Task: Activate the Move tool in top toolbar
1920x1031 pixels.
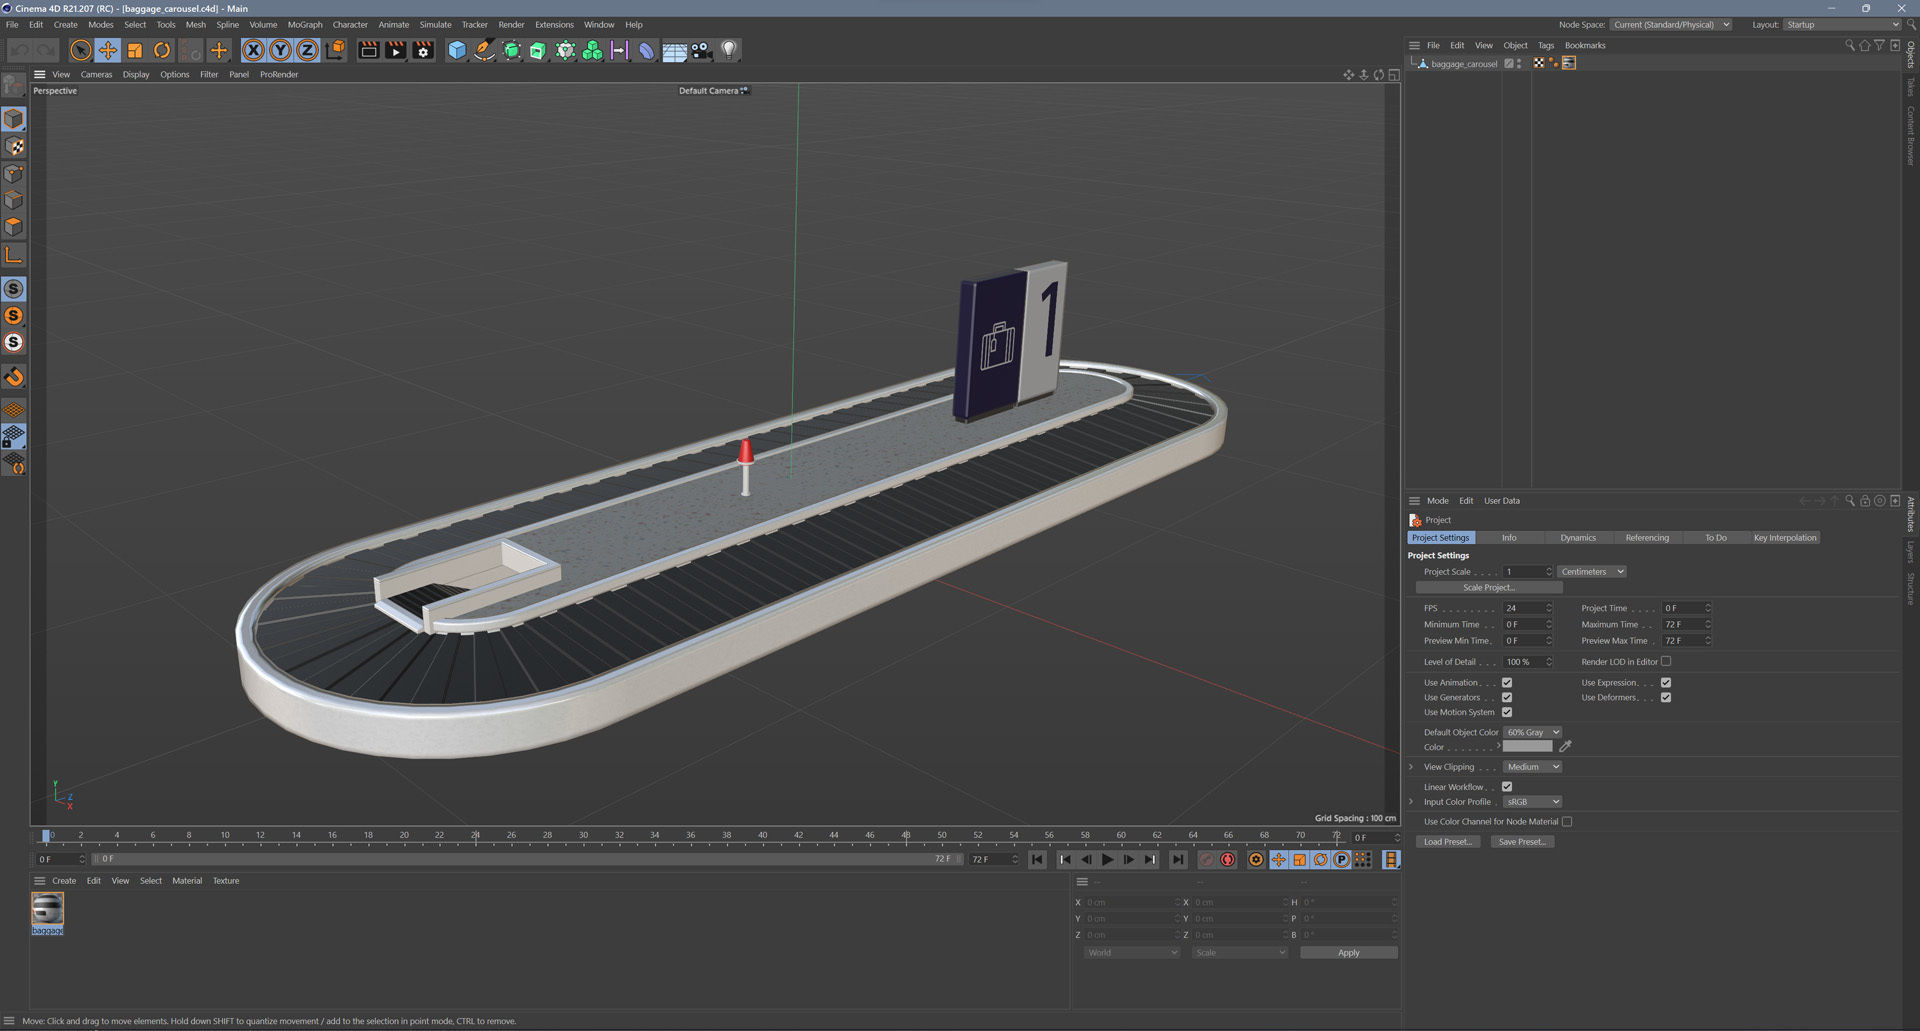Action: [108, 50]
